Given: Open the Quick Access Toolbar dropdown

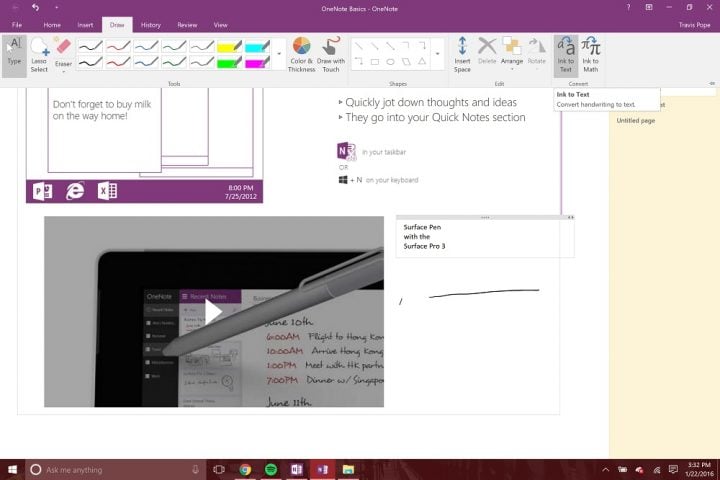Looking at the screenshot, I should click(56, 7).
